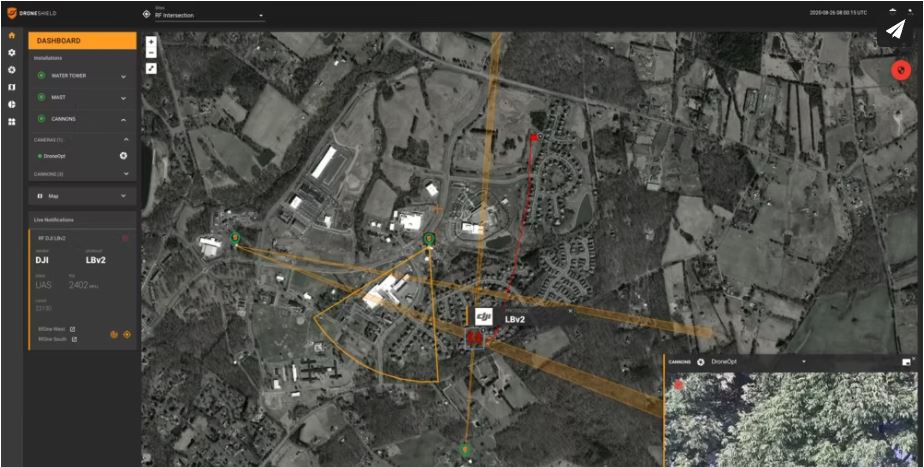Open the gear settings icon in the sidebar
This screenshot has height=467, width=924.
pyautogui.click(x=11, y=52)
